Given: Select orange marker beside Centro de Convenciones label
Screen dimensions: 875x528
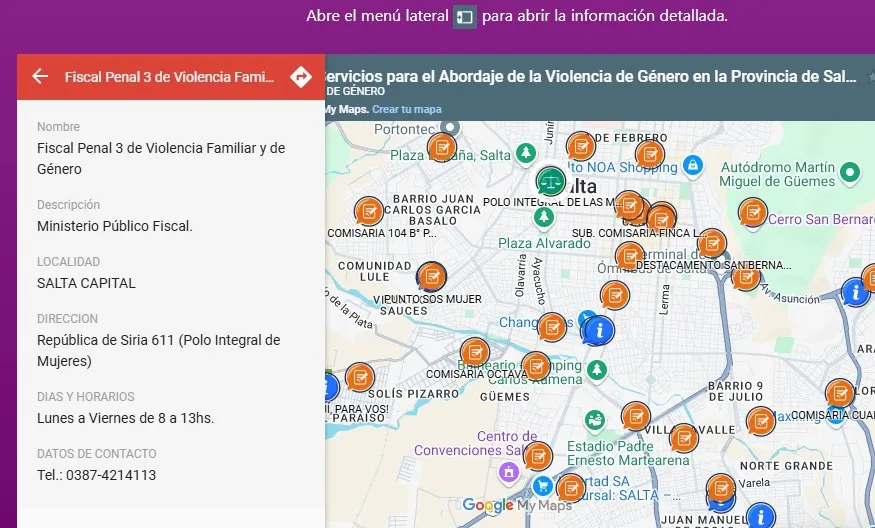Looking at the screenshot, I should pyautogui.click(x=538, y=456).
